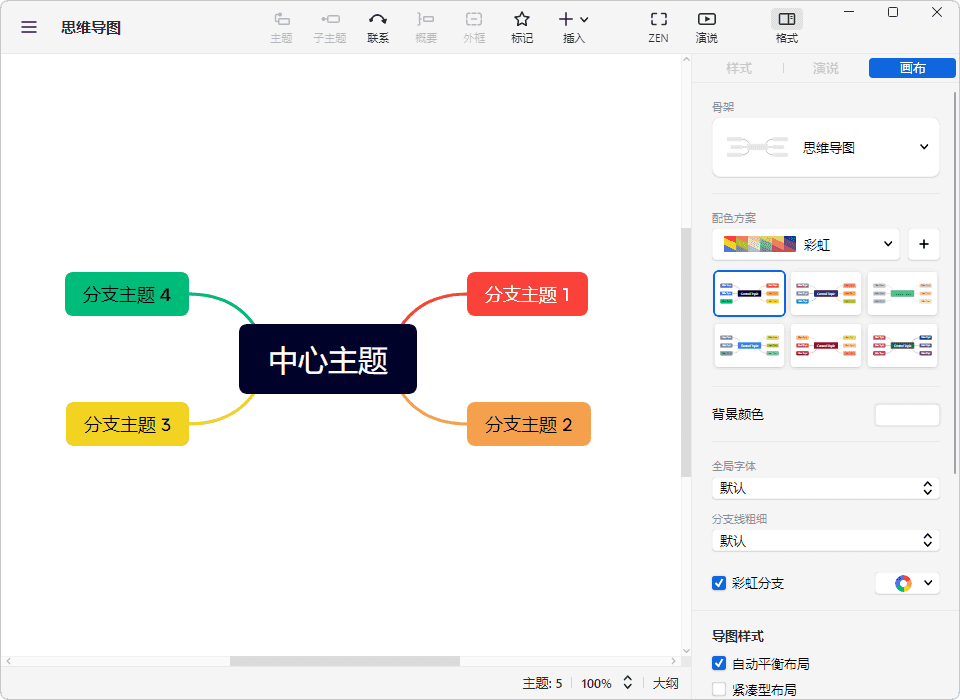Switch to the 样式 tab
Viewport: 960px width, 700px height.
pos(739,68)
